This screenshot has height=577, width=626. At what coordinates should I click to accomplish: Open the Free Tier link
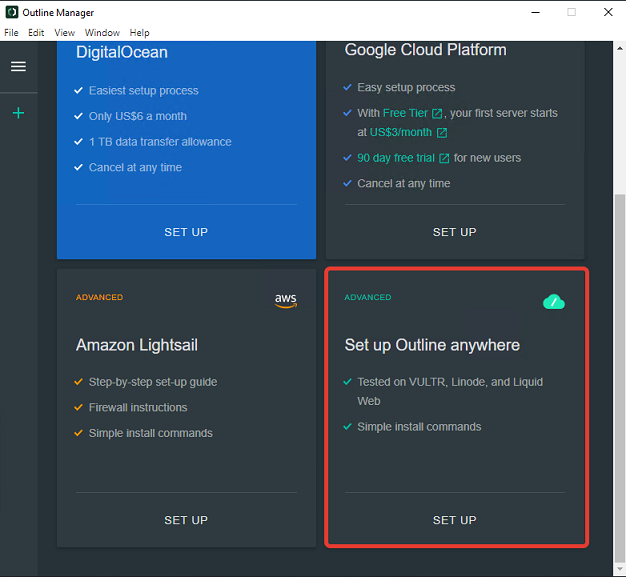405,113
